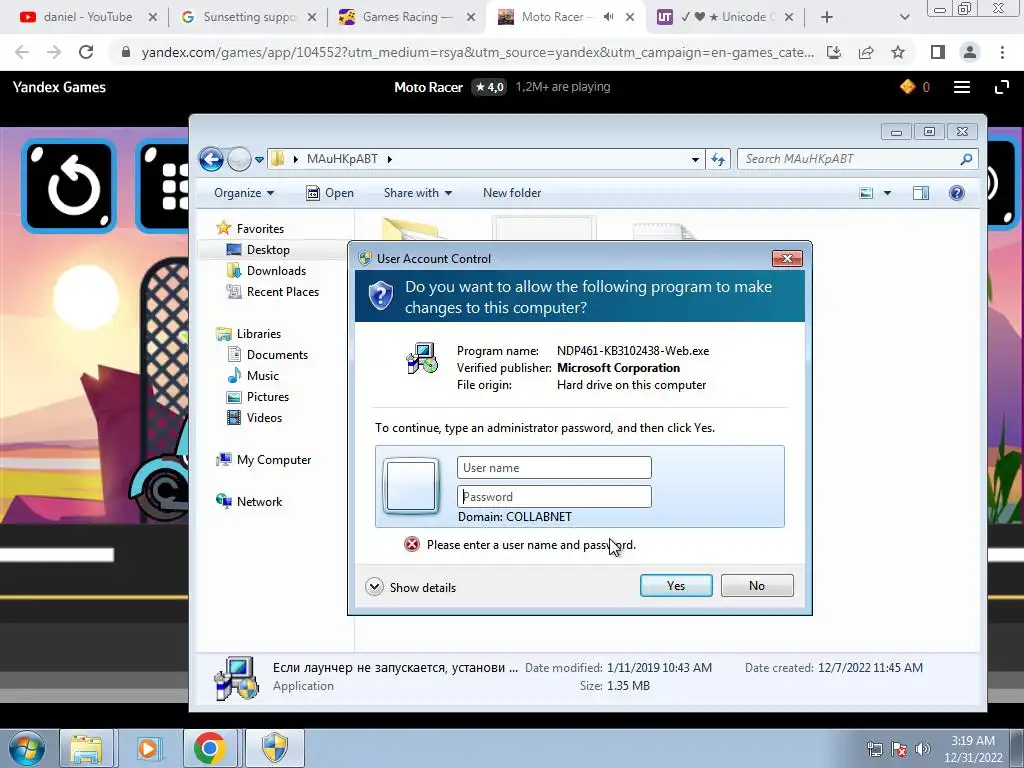Click the Explorer help question icon
Image resolution: width=1024 pixels, height=768 pixels.
(957, 193)
